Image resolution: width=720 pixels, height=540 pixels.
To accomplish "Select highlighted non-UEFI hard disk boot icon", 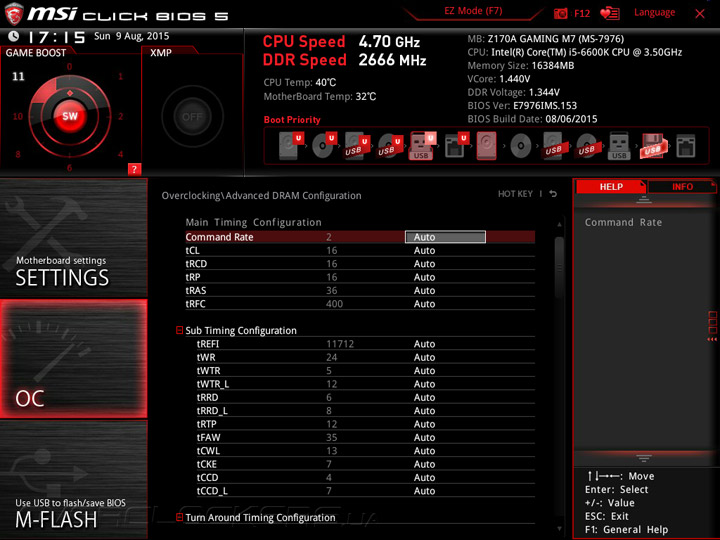I will (x=487, y=146).
